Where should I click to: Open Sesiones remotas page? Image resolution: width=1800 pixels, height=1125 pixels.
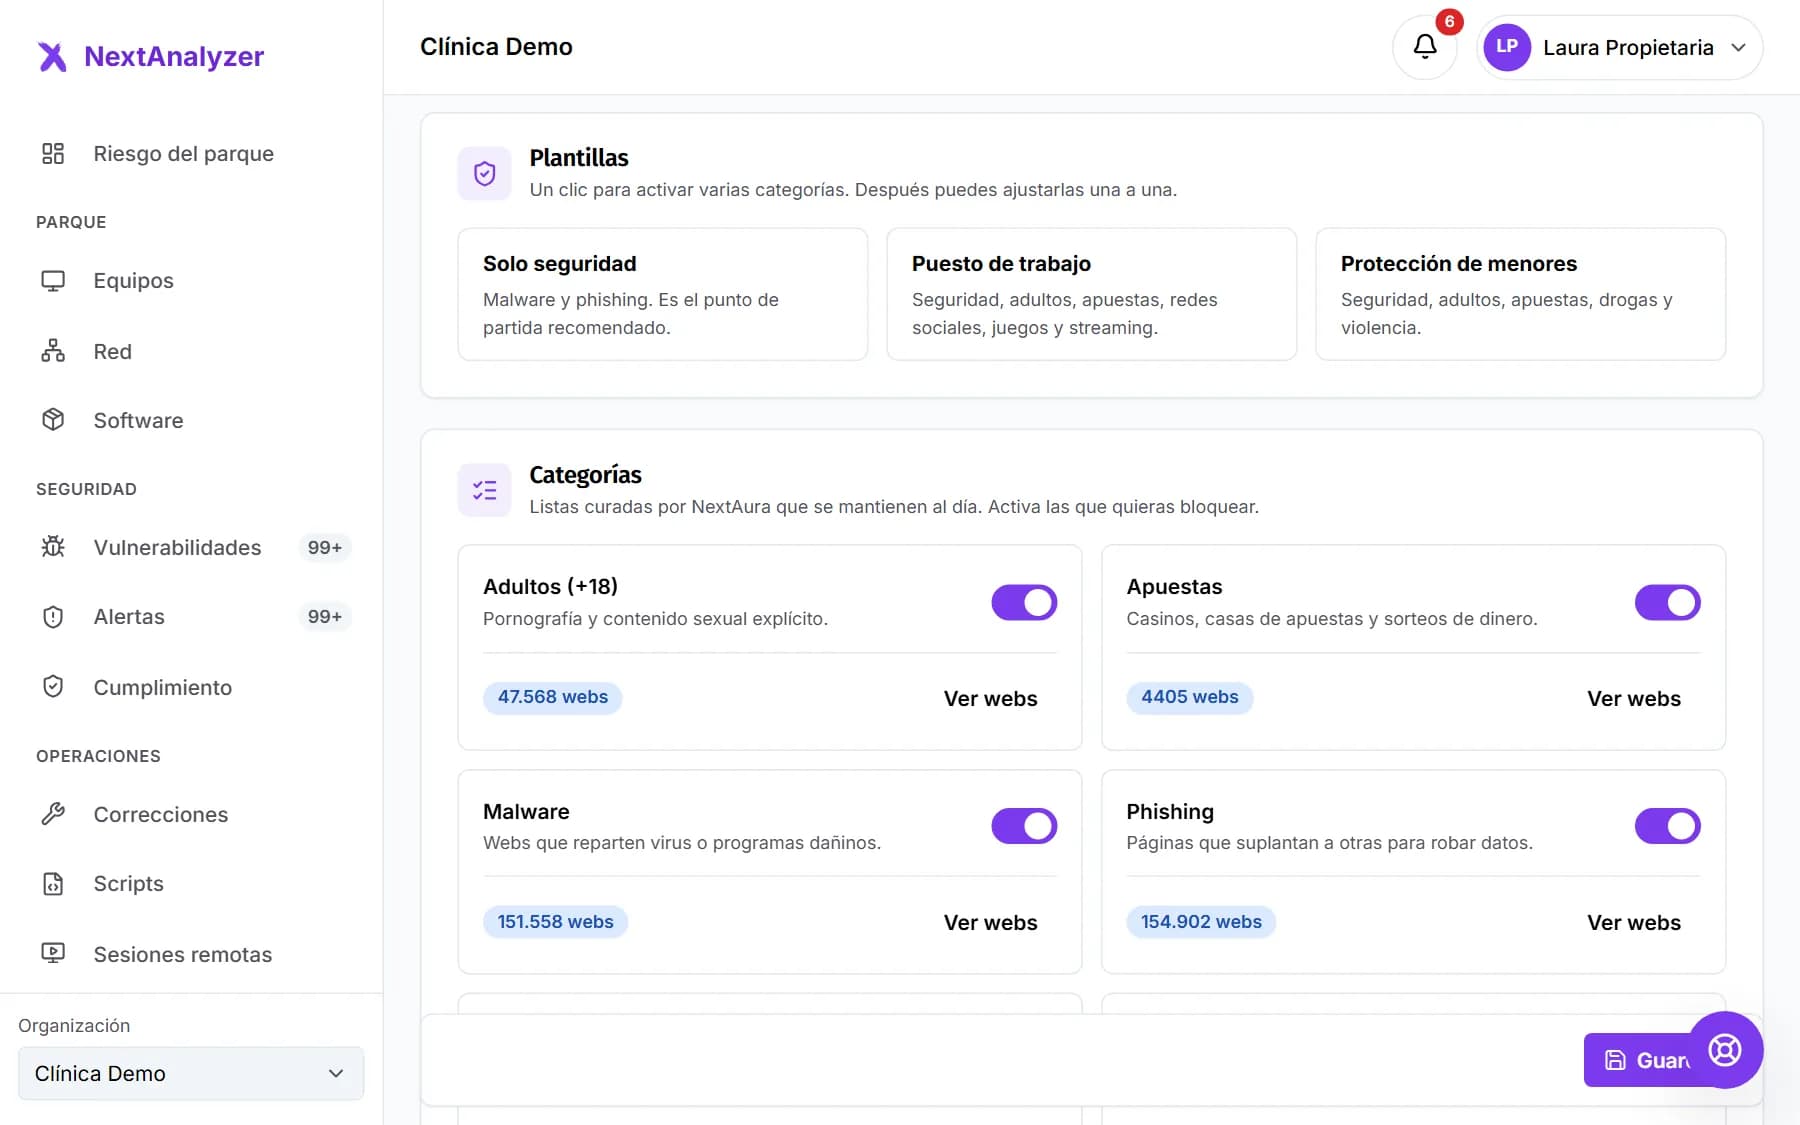pos(182,954)
